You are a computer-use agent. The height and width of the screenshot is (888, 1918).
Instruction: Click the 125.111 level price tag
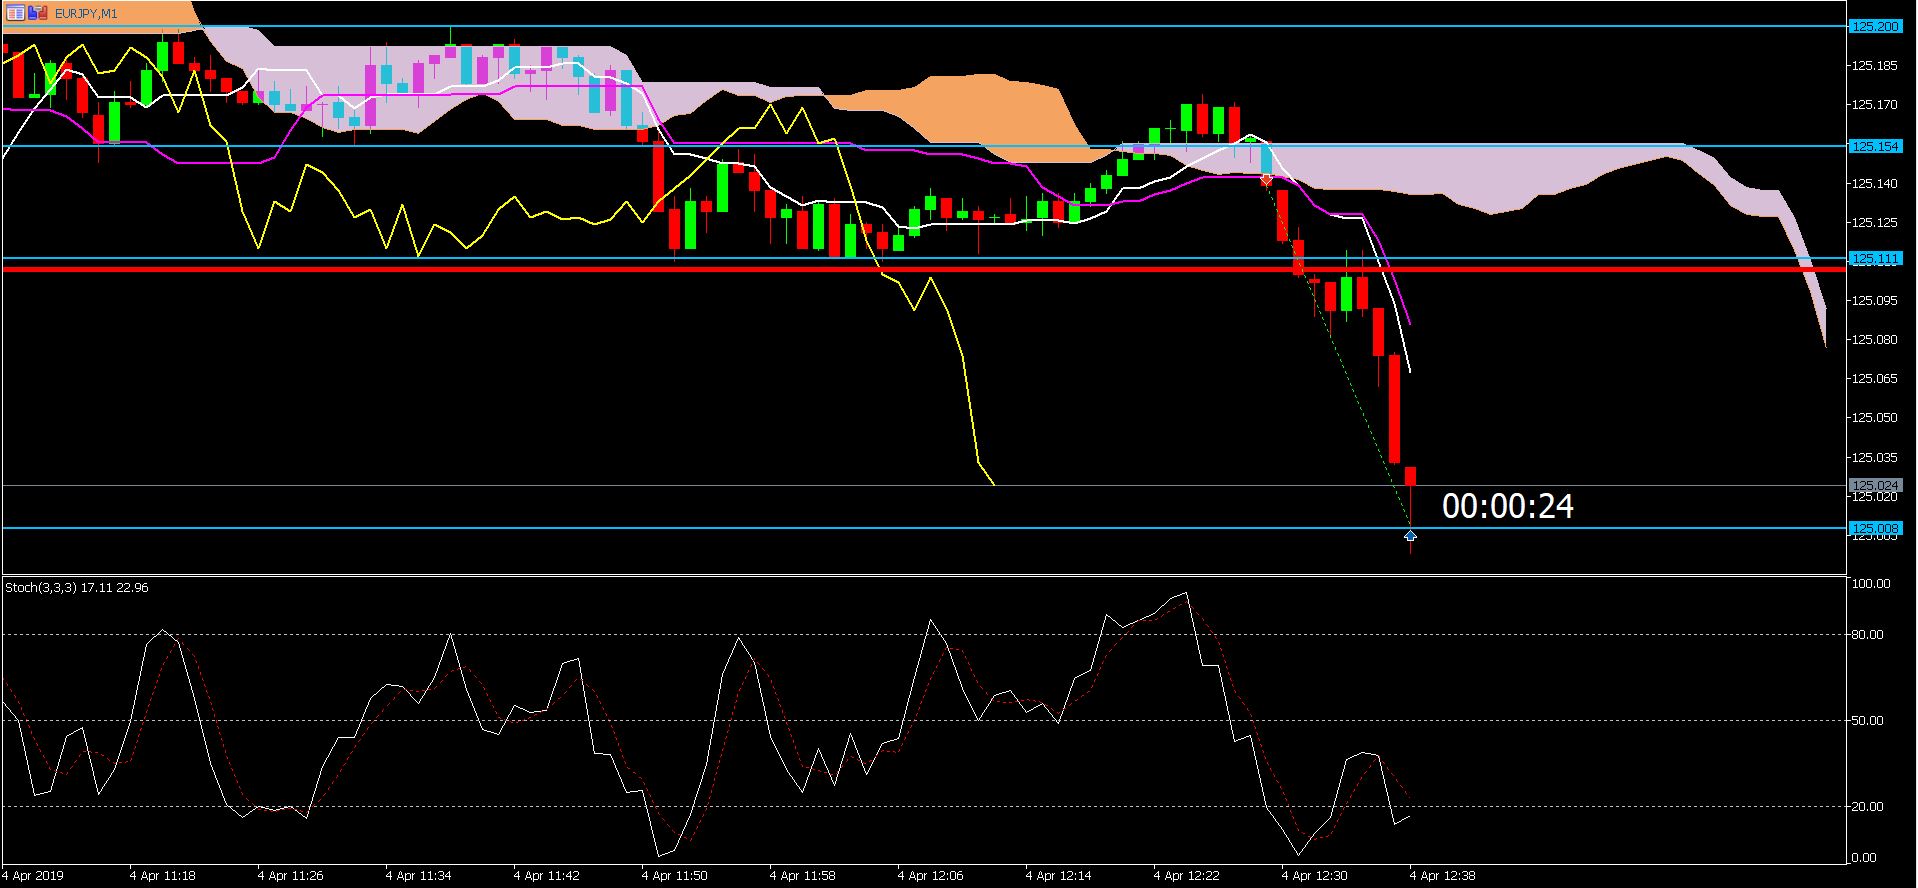coord(1875,258)
